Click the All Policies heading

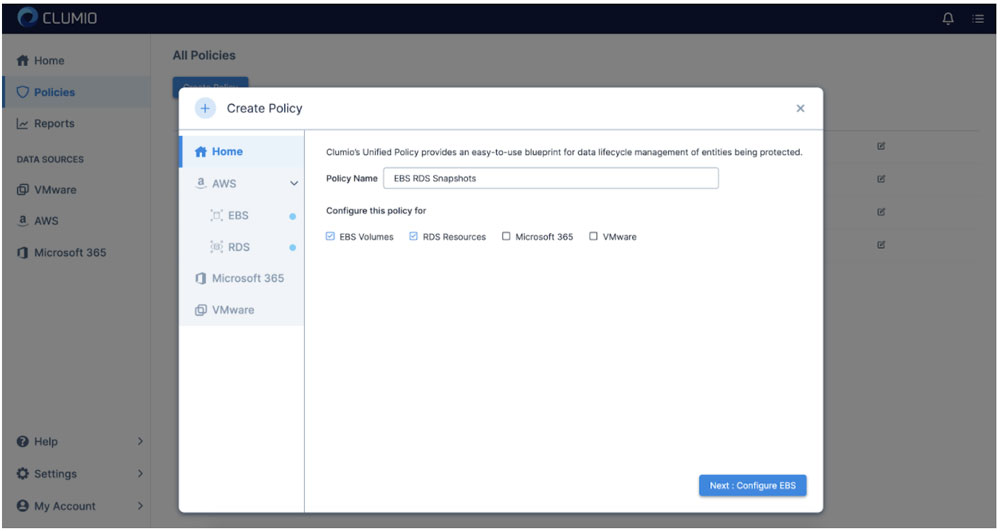204,55
